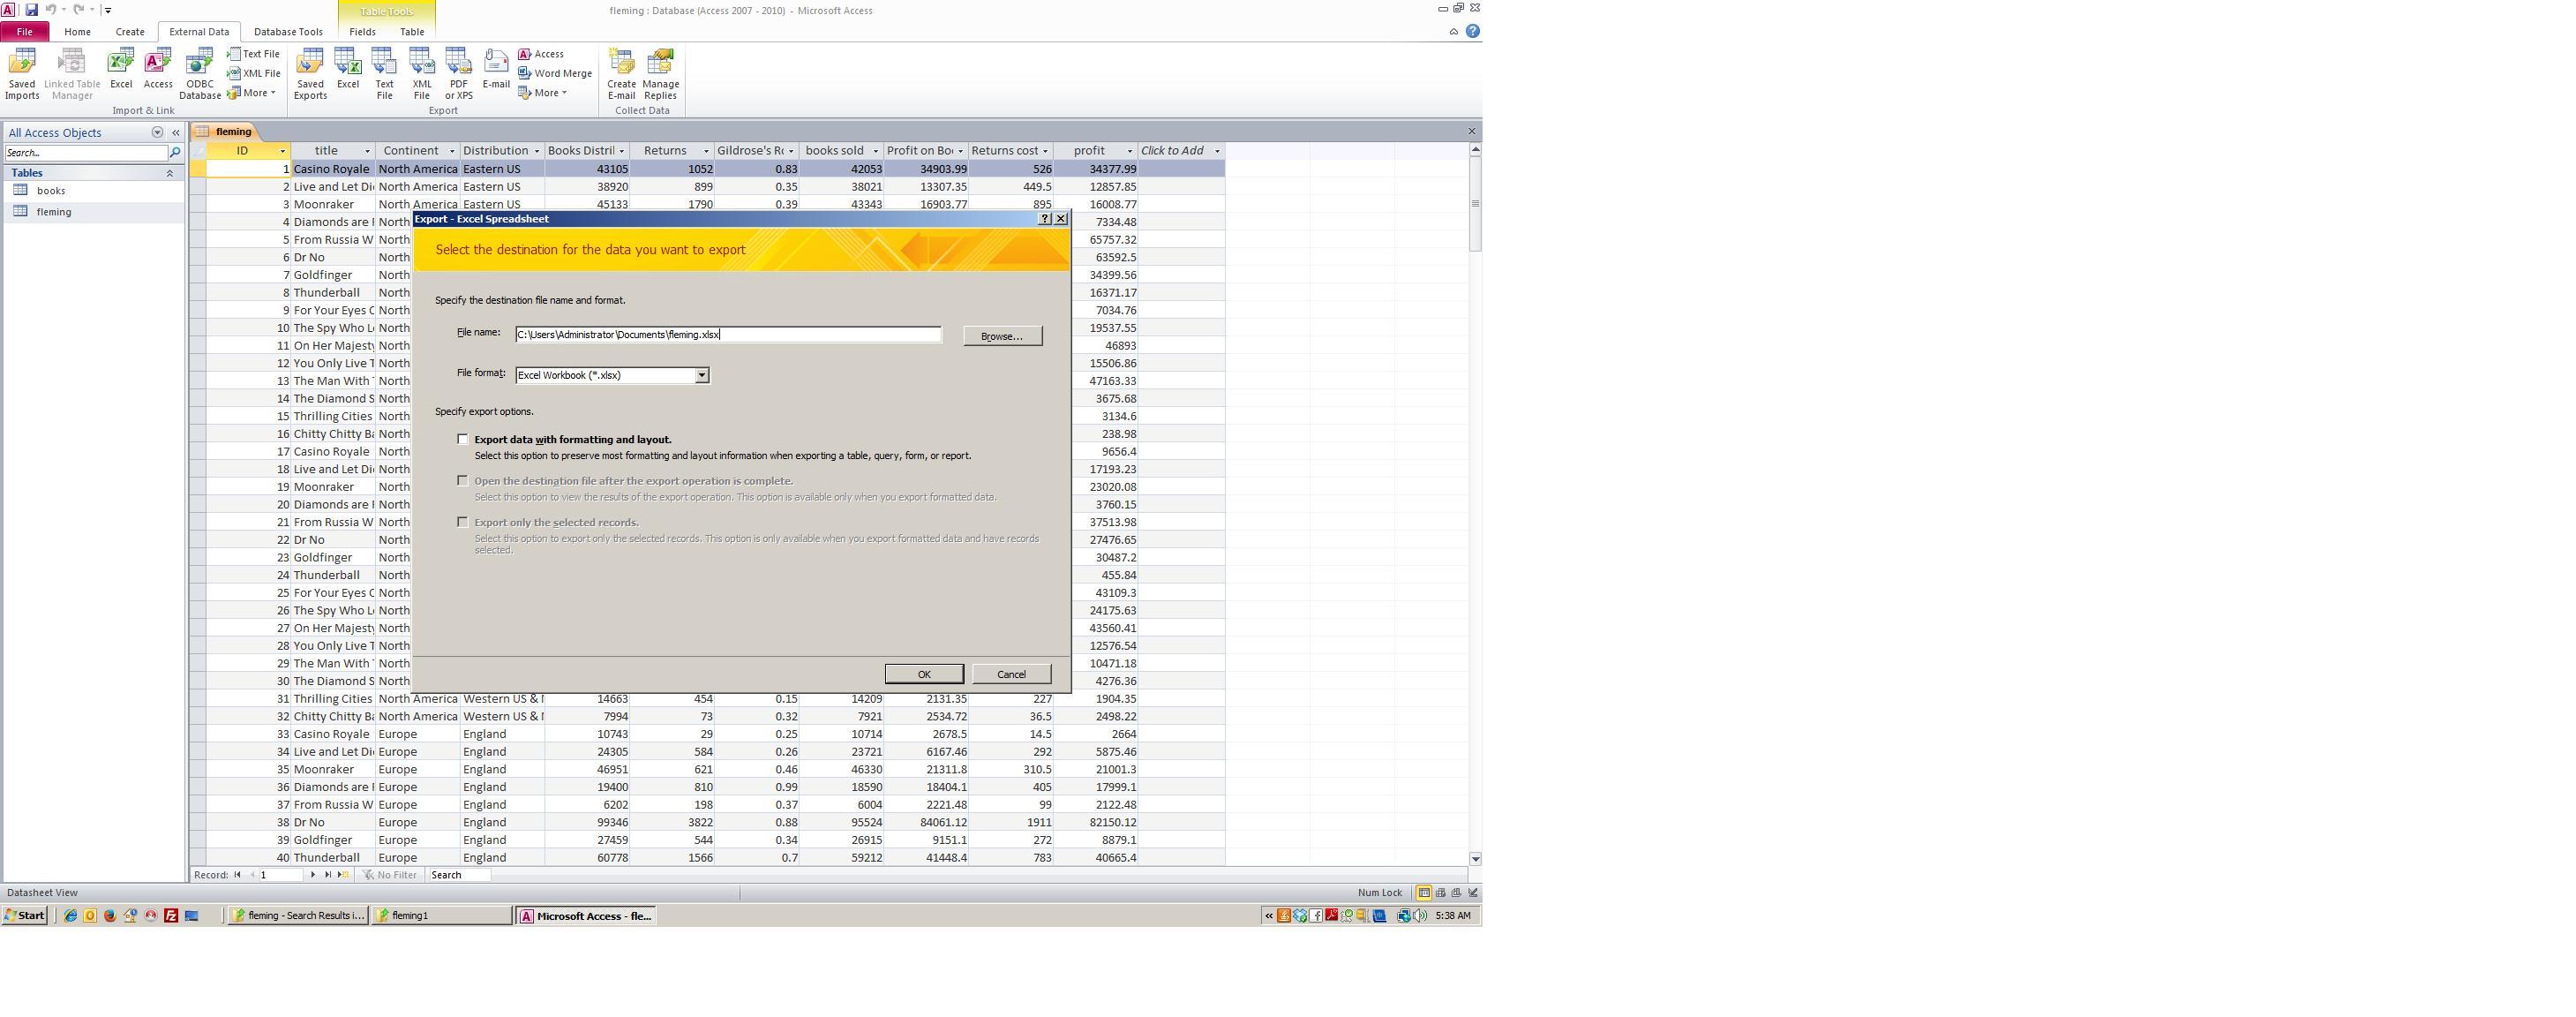Open Saved Imports in the ribbon
2576x1017 pixels.
(22, 74)
